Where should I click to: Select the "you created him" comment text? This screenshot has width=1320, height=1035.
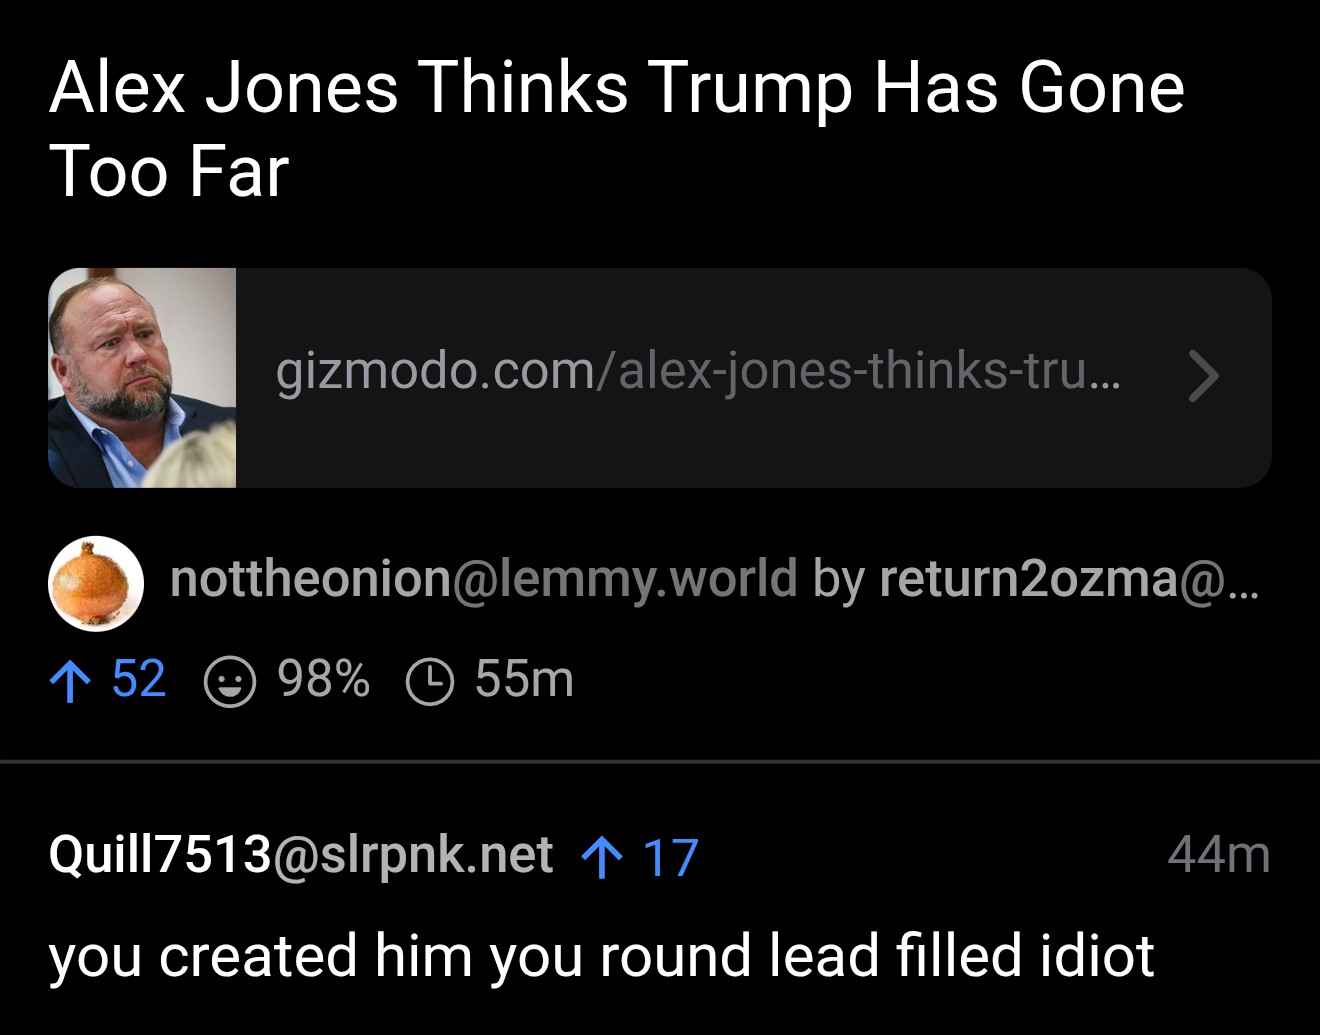pyautogui.click(x=601, y=956)
